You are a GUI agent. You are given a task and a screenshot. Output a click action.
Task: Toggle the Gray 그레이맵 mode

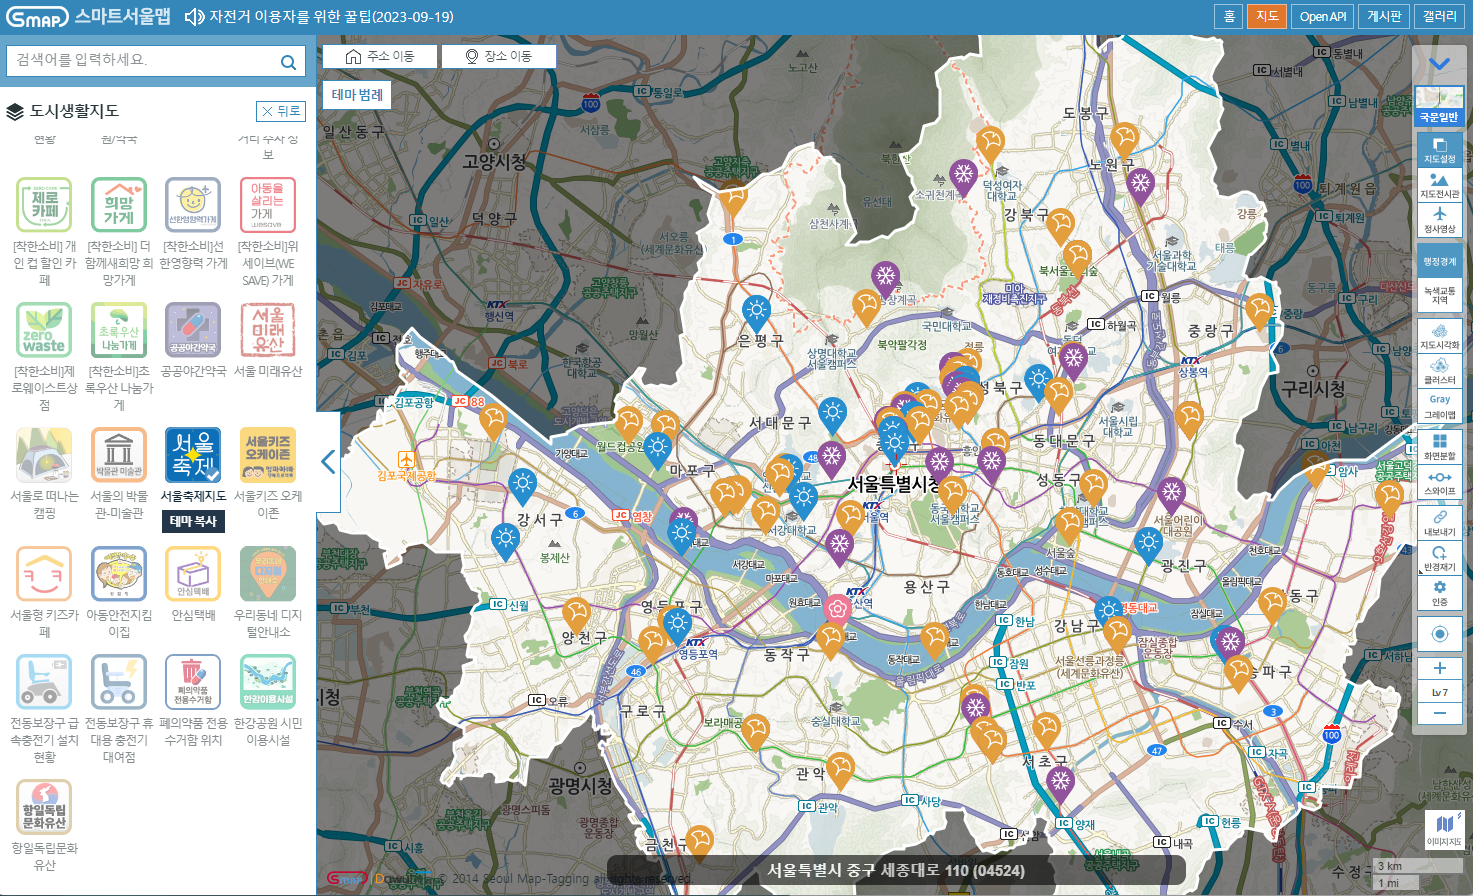[x=1439, y=406]
